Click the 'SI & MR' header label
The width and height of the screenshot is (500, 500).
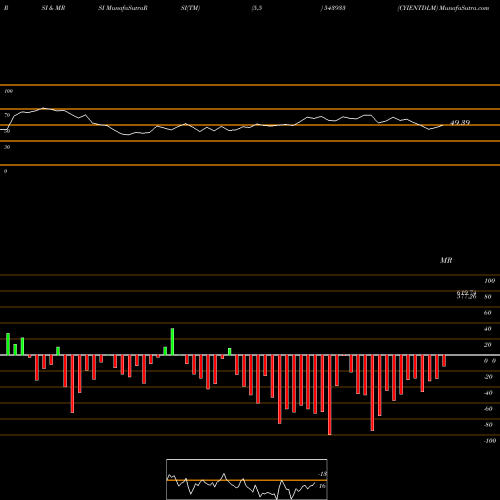[53, 8]
